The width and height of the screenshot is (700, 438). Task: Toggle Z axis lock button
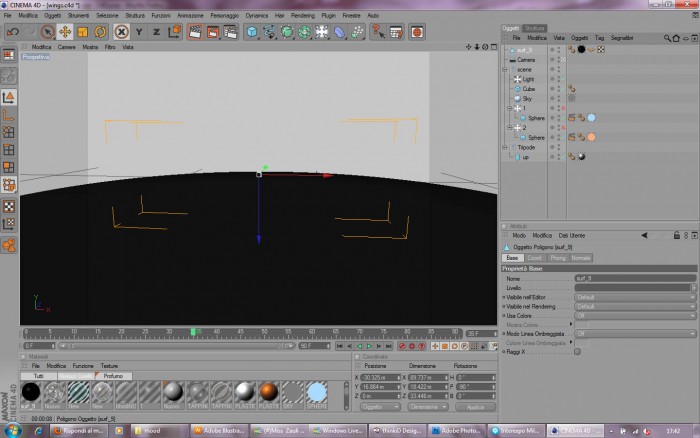click(156, 32)
